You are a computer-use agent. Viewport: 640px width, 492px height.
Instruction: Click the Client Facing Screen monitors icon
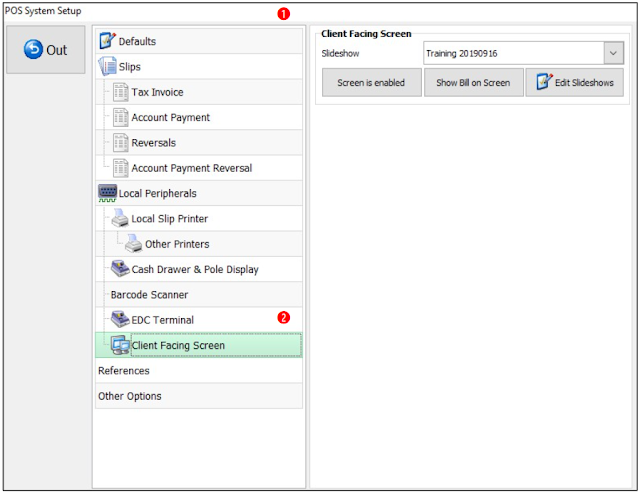click(x=120, y=345)
